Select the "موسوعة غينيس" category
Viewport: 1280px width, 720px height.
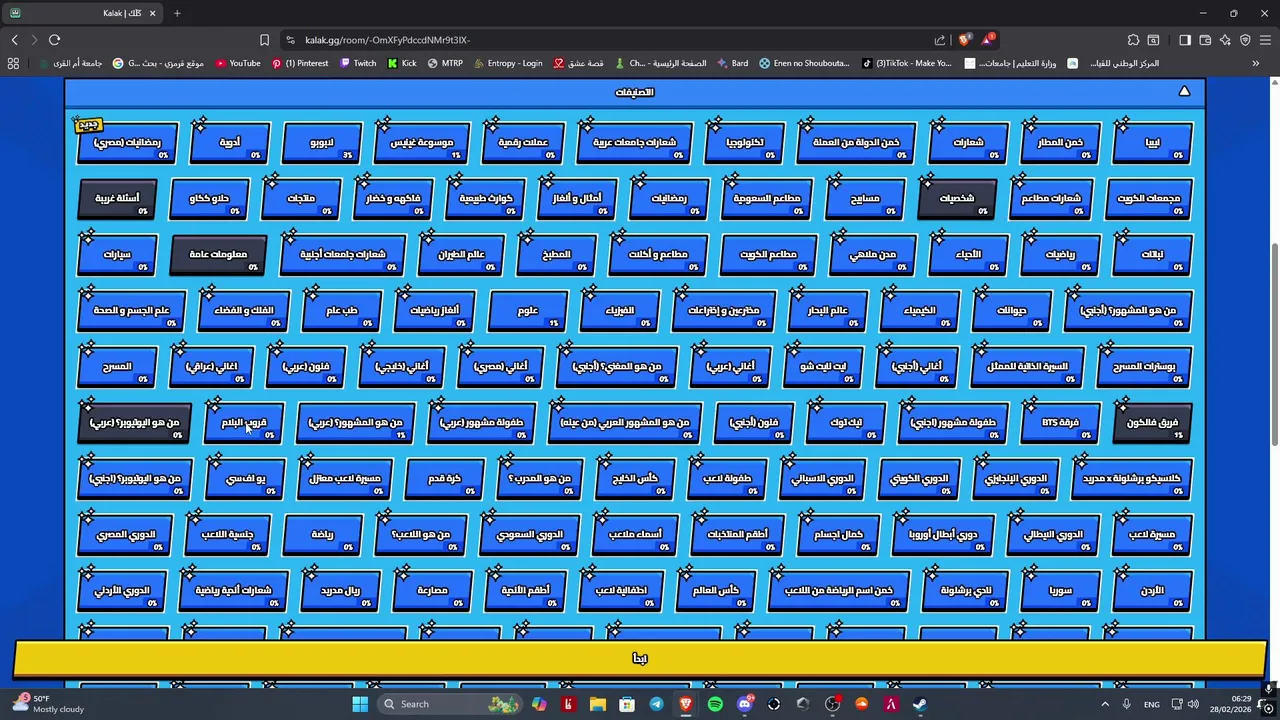(420, 142)
